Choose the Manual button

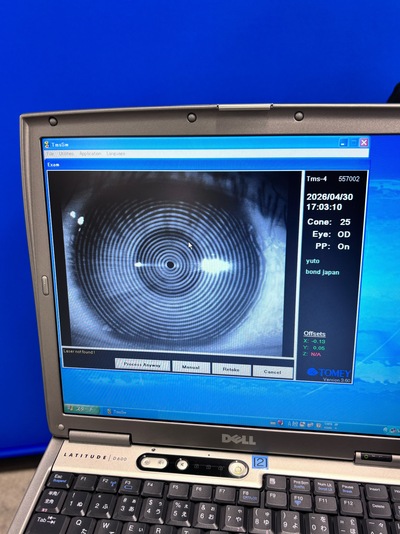point(191,367)
